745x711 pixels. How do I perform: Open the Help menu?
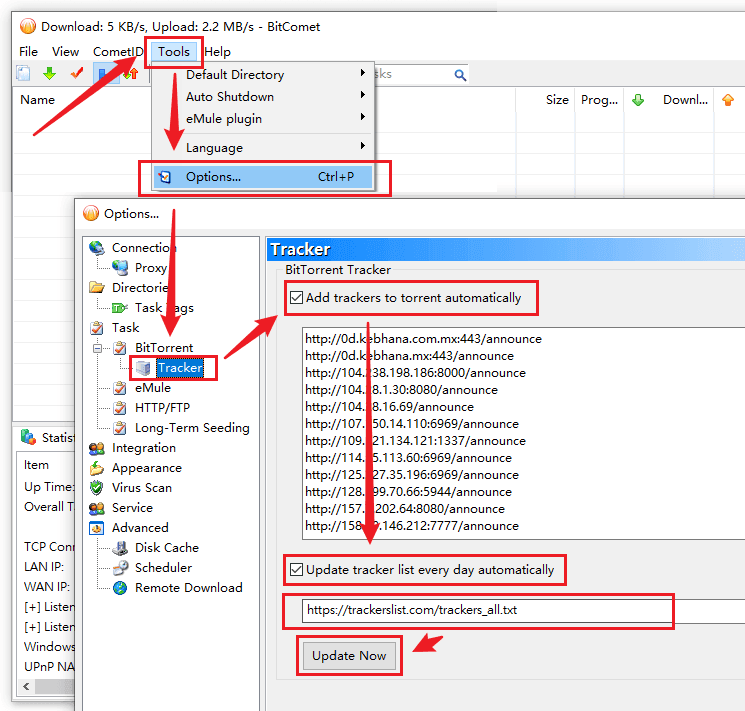point(217,51)
